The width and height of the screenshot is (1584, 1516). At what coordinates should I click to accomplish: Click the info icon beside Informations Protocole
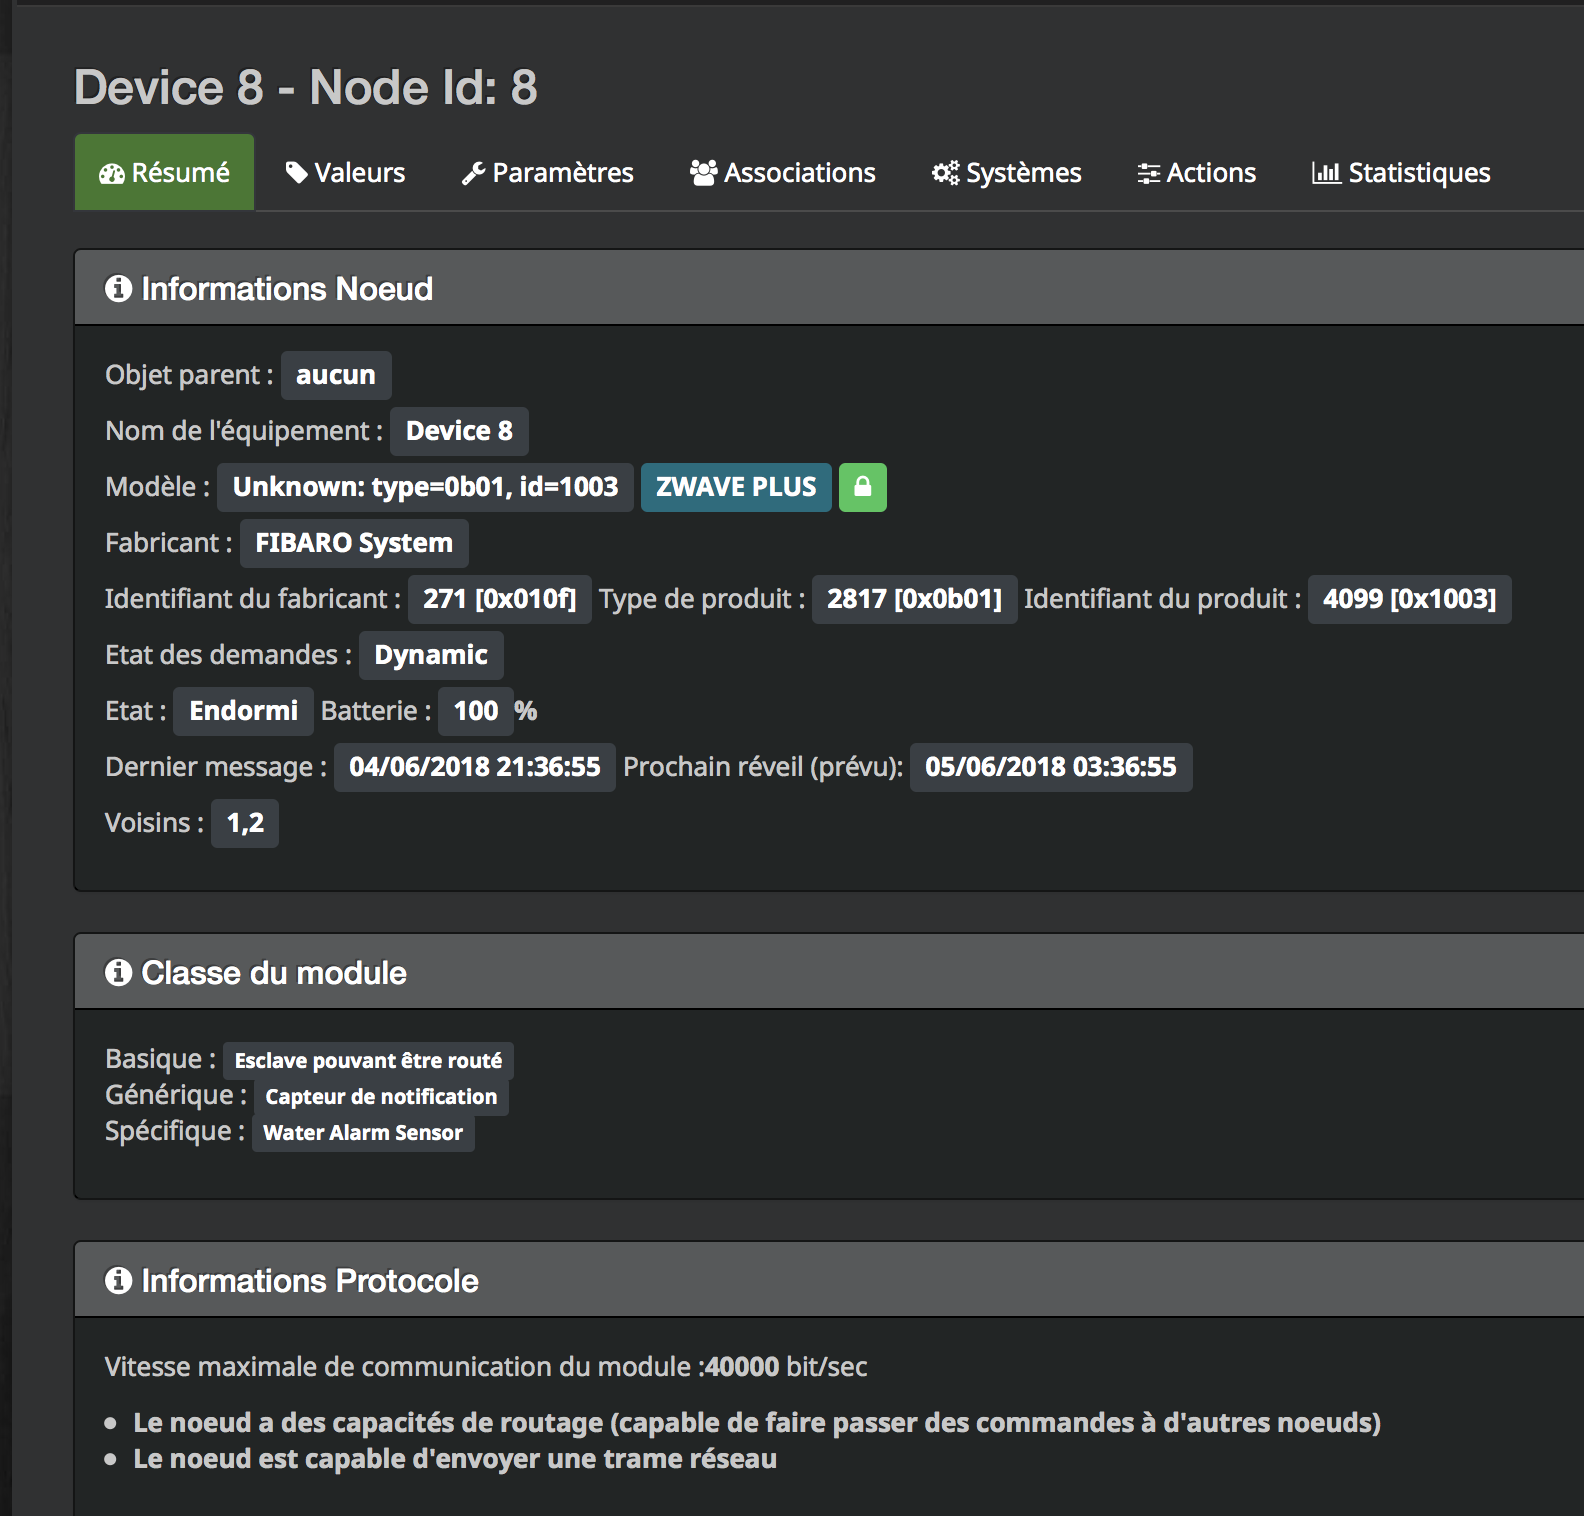(x=118, y=1280)
